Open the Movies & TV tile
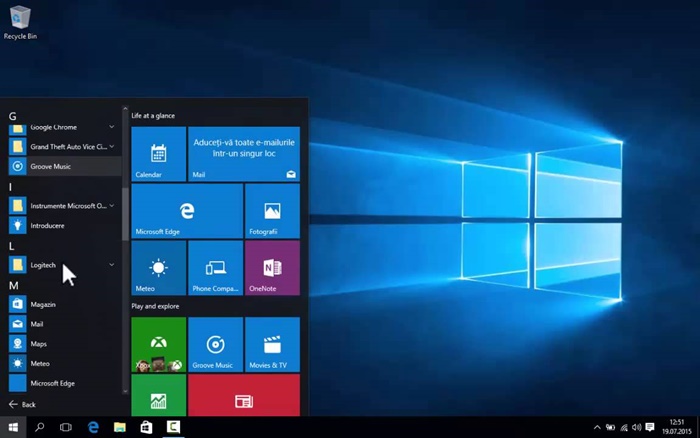 coord(272,345)
